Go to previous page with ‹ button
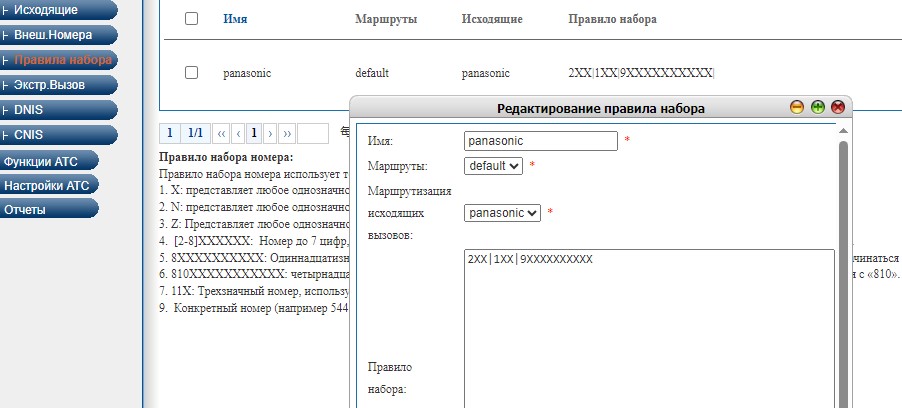The width and height of the screenshot is (902, 408). pyautogui.click(x=238, y=134)
